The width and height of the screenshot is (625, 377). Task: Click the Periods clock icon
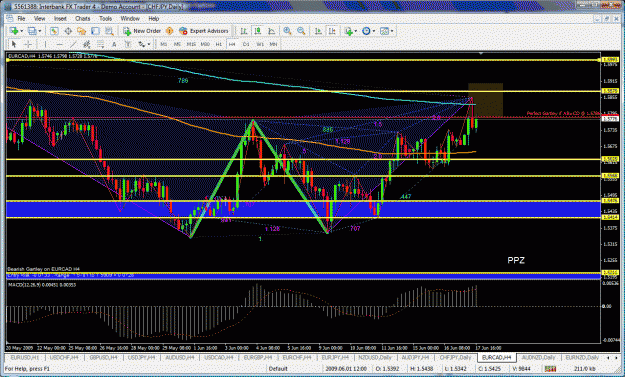click(x=366, y=31)
